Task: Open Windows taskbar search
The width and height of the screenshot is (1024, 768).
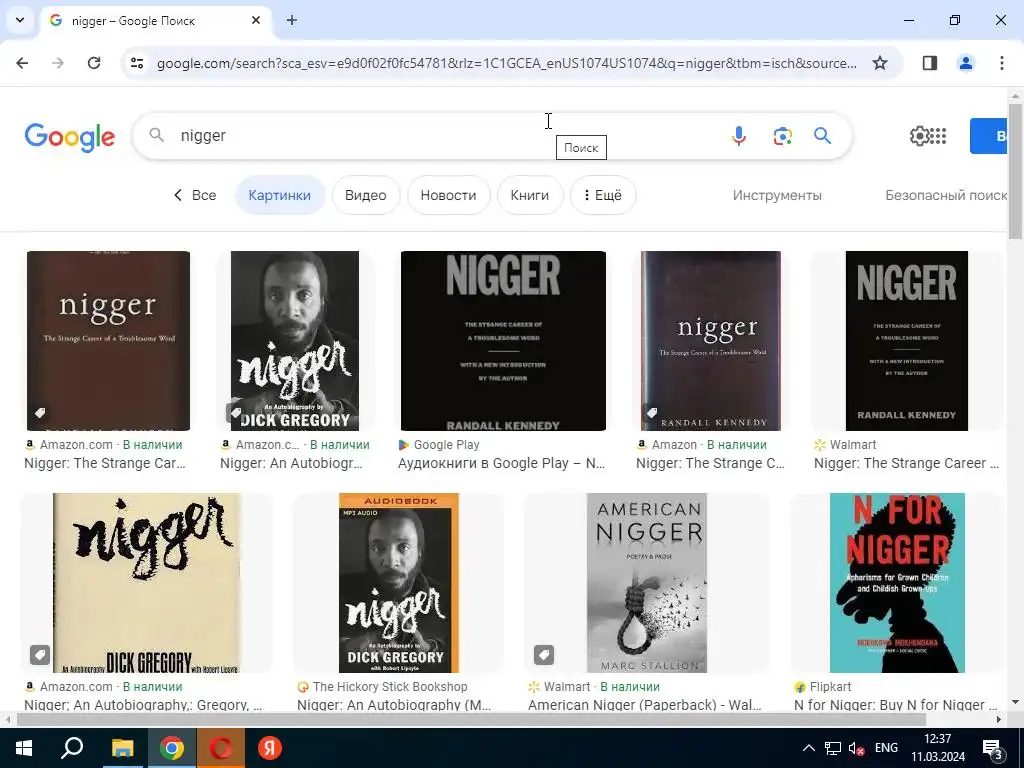Action: tap(72, 748)
